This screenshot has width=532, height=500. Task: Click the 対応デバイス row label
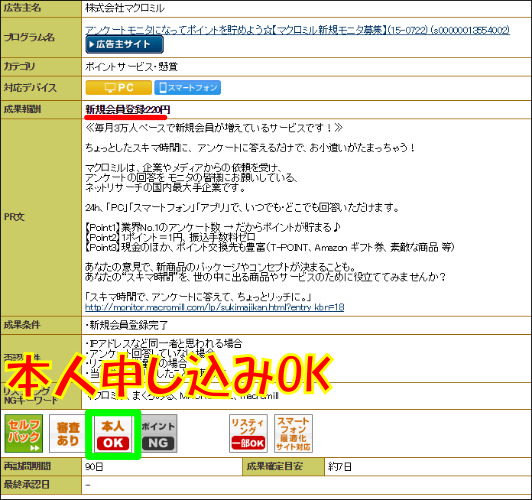(30, 88)
